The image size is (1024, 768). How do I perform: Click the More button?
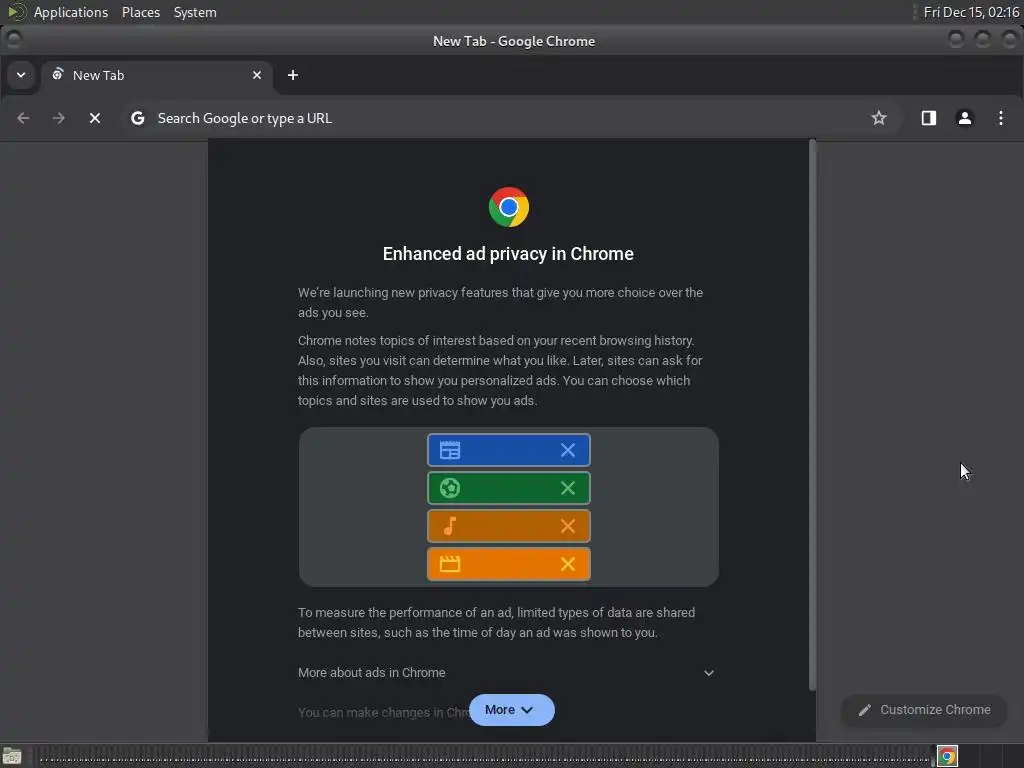coord(511,710)
